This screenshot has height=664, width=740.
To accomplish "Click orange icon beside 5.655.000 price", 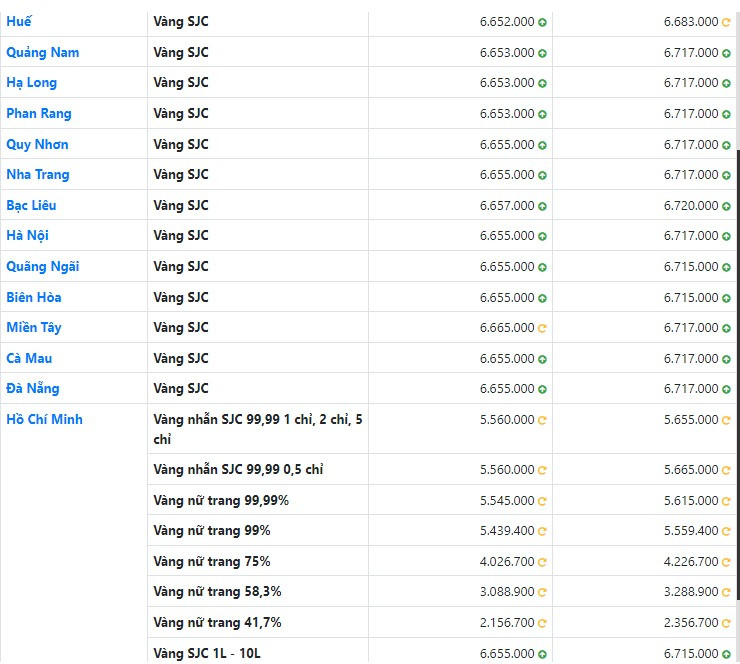I will click(726, 420).
